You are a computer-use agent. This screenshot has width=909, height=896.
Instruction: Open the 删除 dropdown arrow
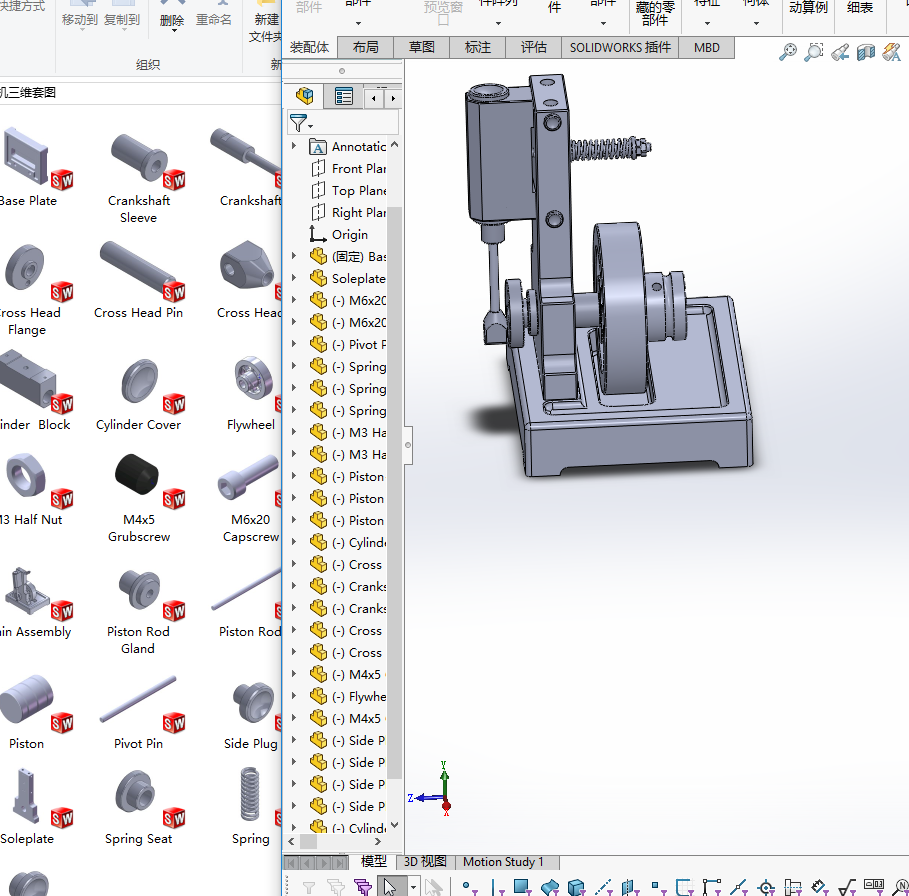pyautogui.click(x=173, y=30)
